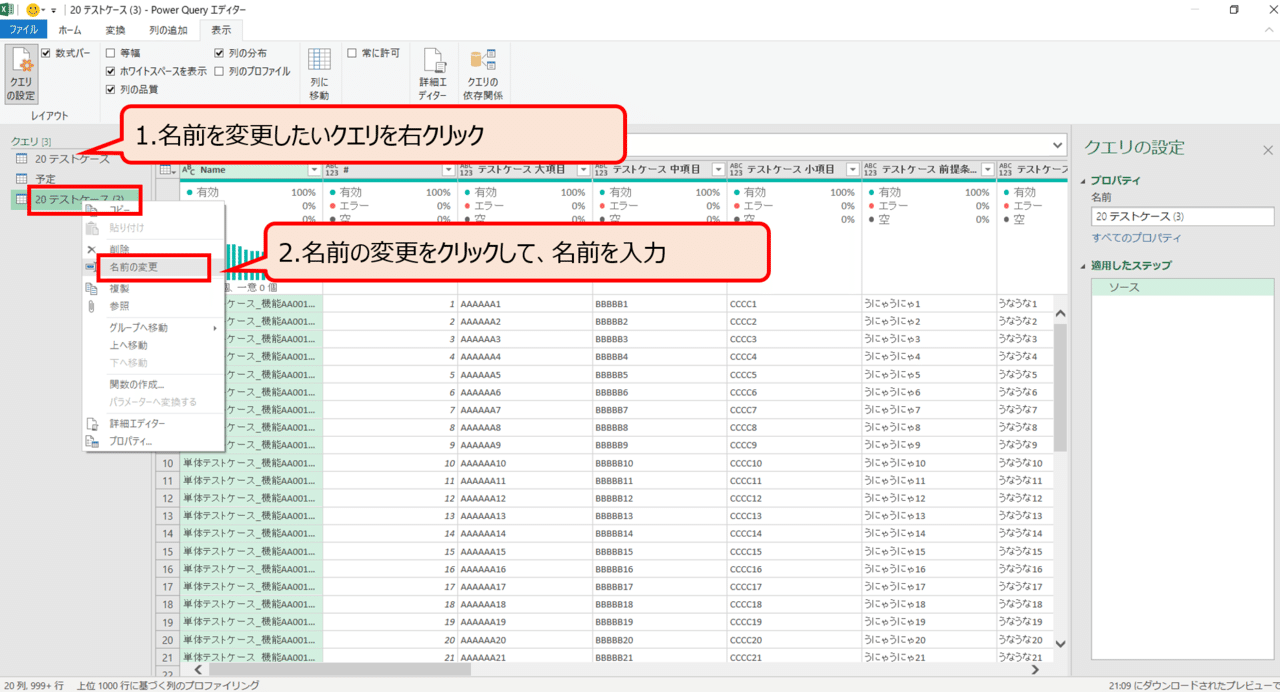Open the テストケース 中項目 column filter dropdown
The width and height of the screenshot is (1280, 692).
coord(718,170)
